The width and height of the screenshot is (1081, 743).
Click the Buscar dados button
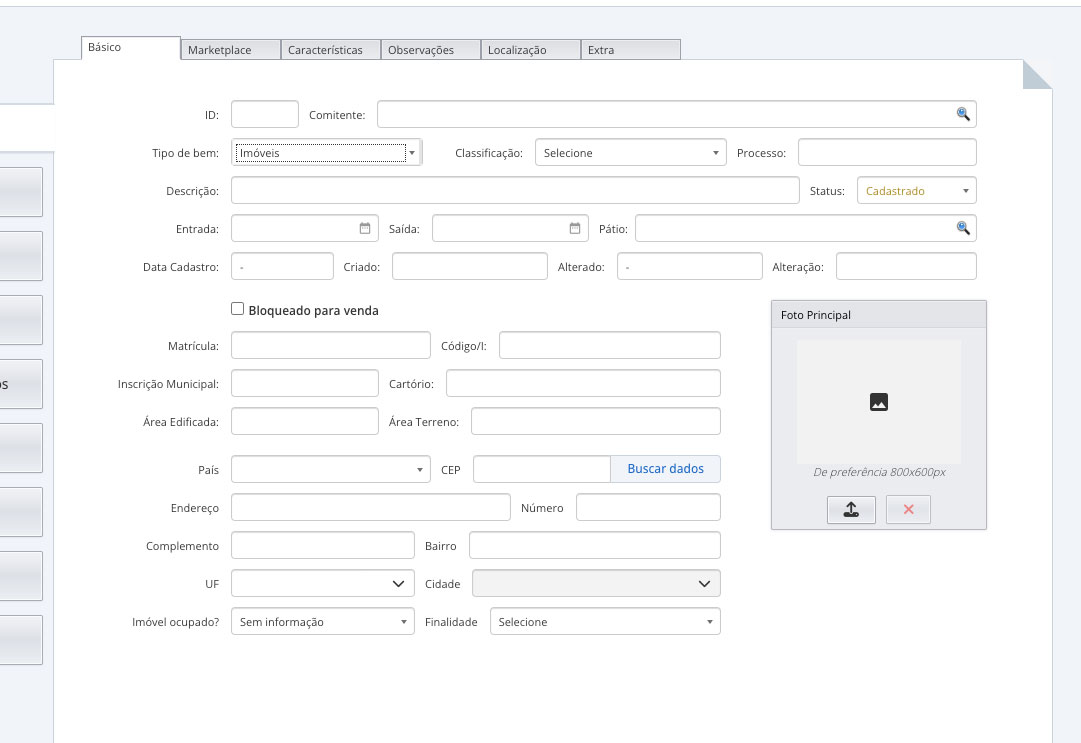[665, 469]
